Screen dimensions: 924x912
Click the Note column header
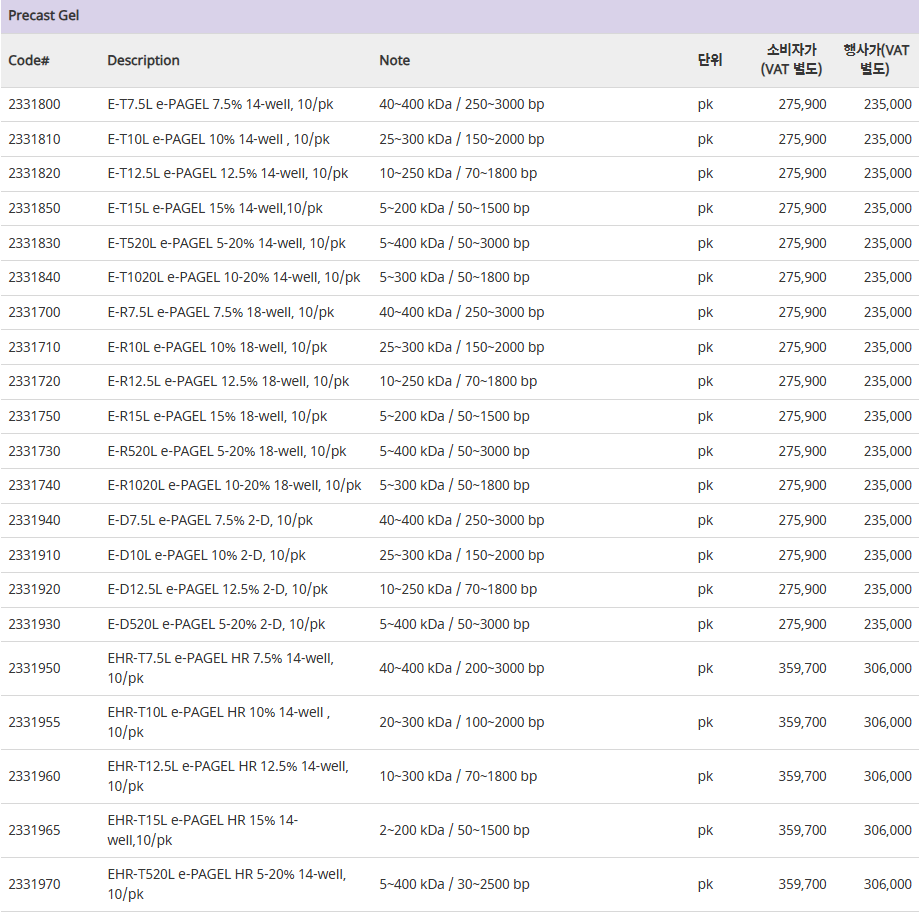(394, 60)
